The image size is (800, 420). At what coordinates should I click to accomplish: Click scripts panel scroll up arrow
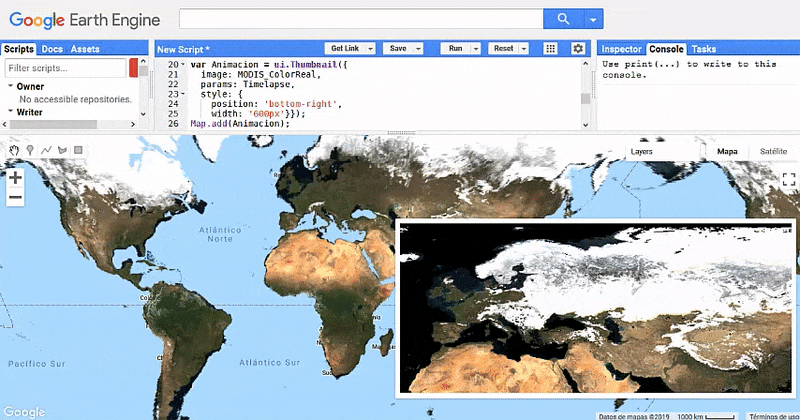click(143, 61)
